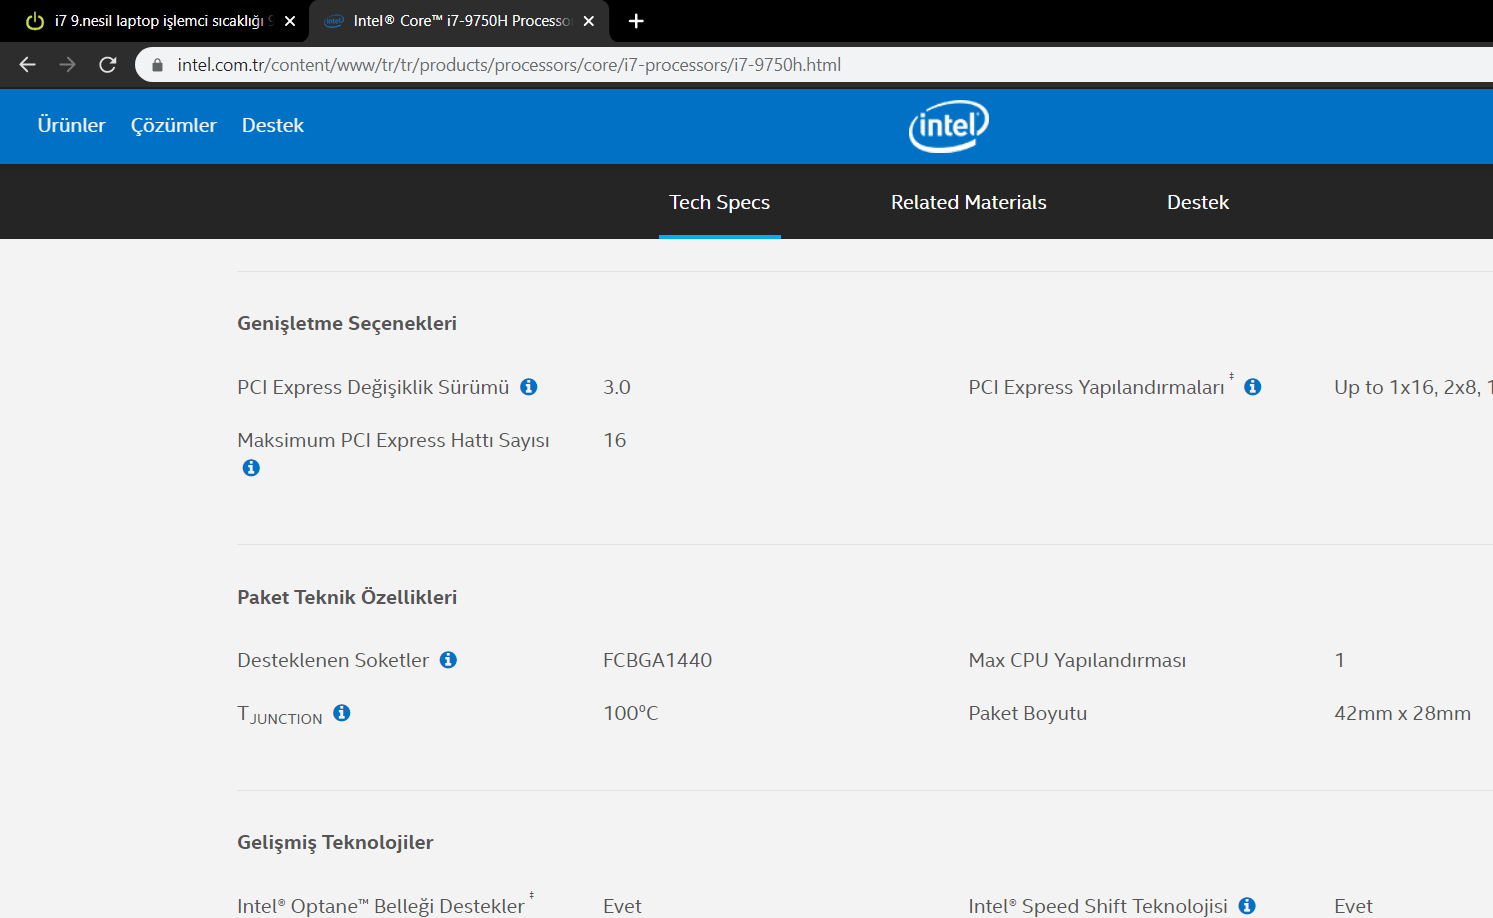Open the Çözümler menu

174,125
